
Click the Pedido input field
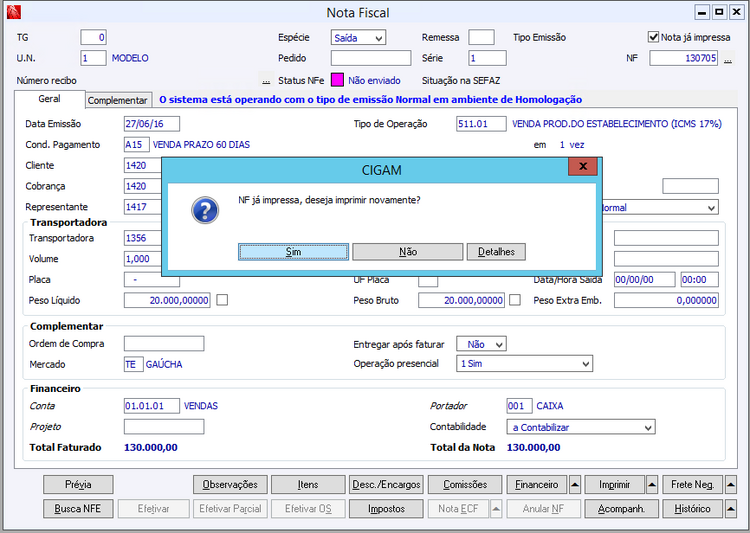tap(371, 58)
